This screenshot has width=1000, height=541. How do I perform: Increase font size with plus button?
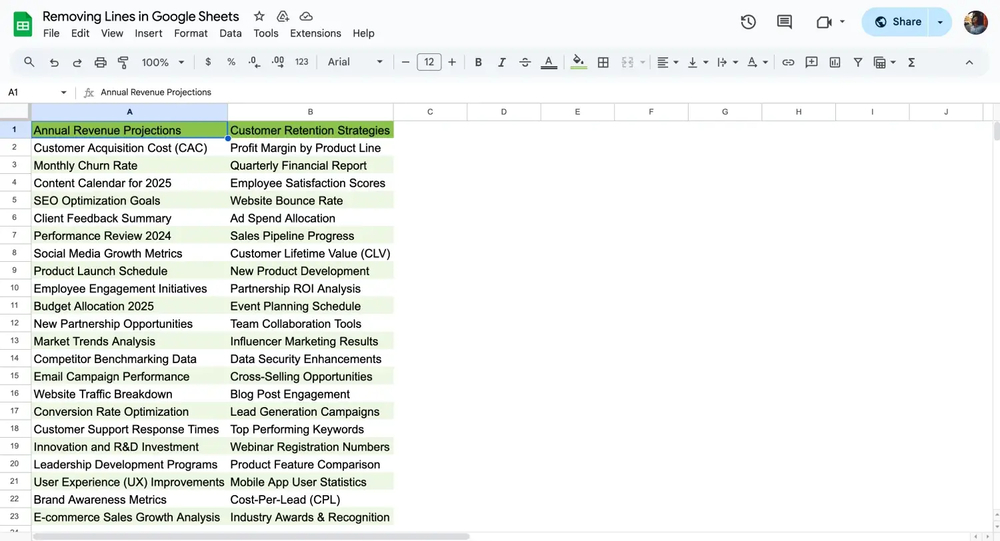point(452,62)
